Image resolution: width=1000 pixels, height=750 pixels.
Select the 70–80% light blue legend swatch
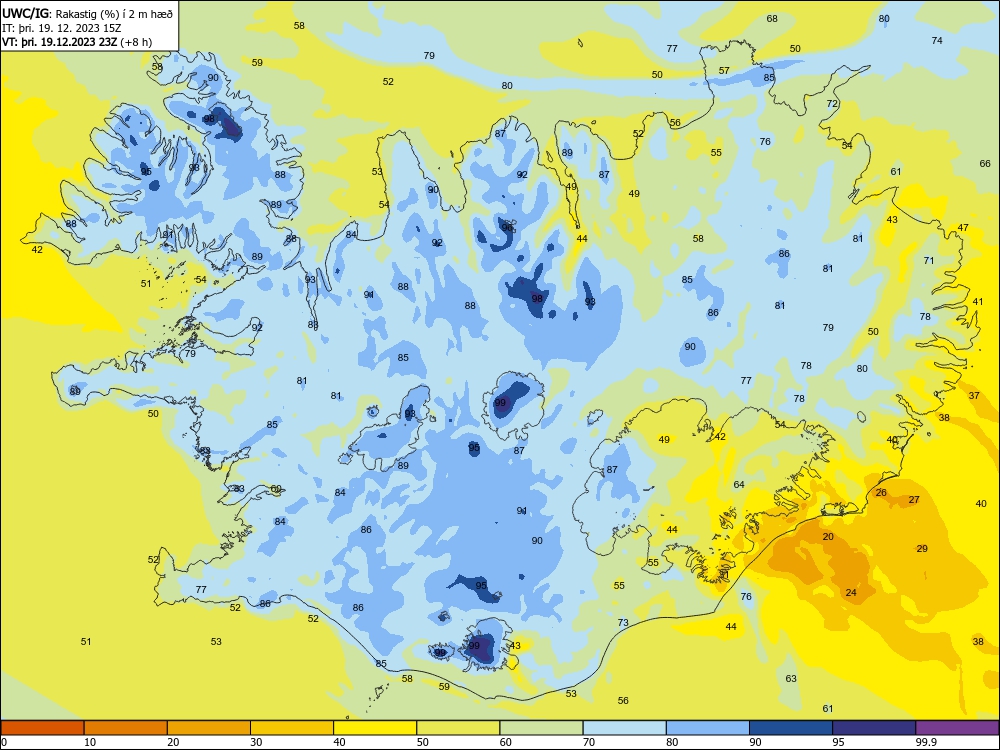tap(624, 728)
